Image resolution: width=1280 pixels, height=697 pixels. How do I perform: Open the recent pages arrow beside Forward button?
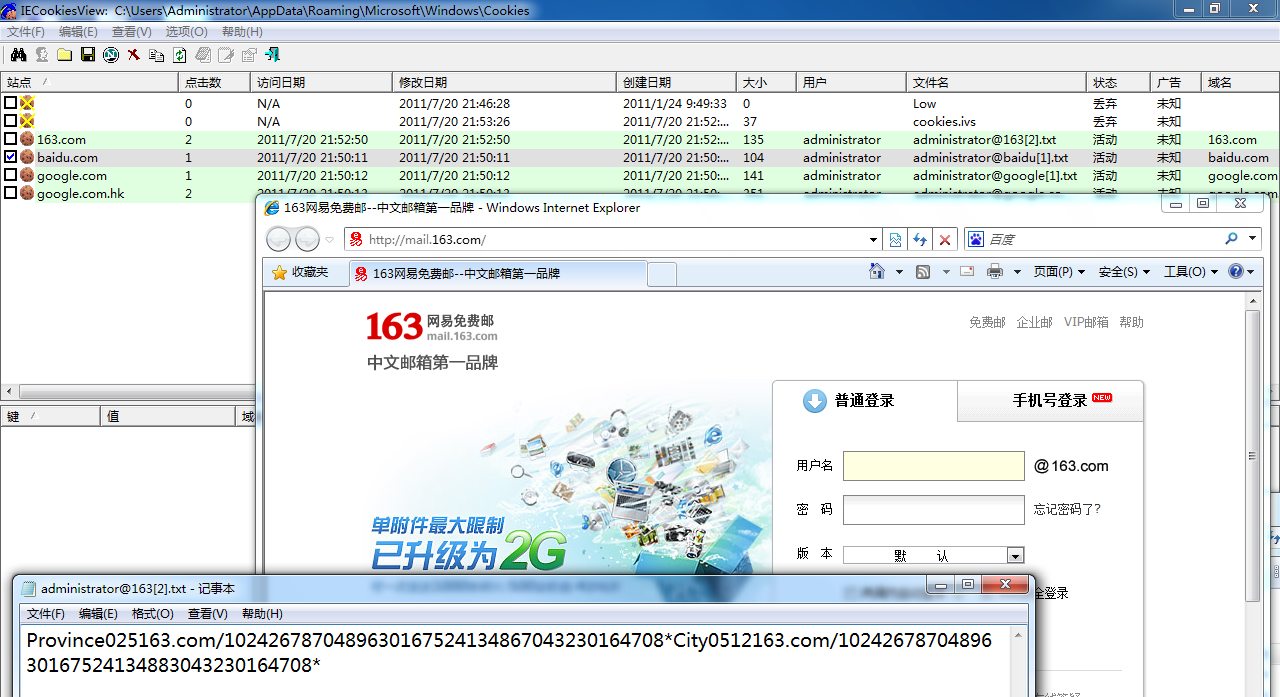330,240
